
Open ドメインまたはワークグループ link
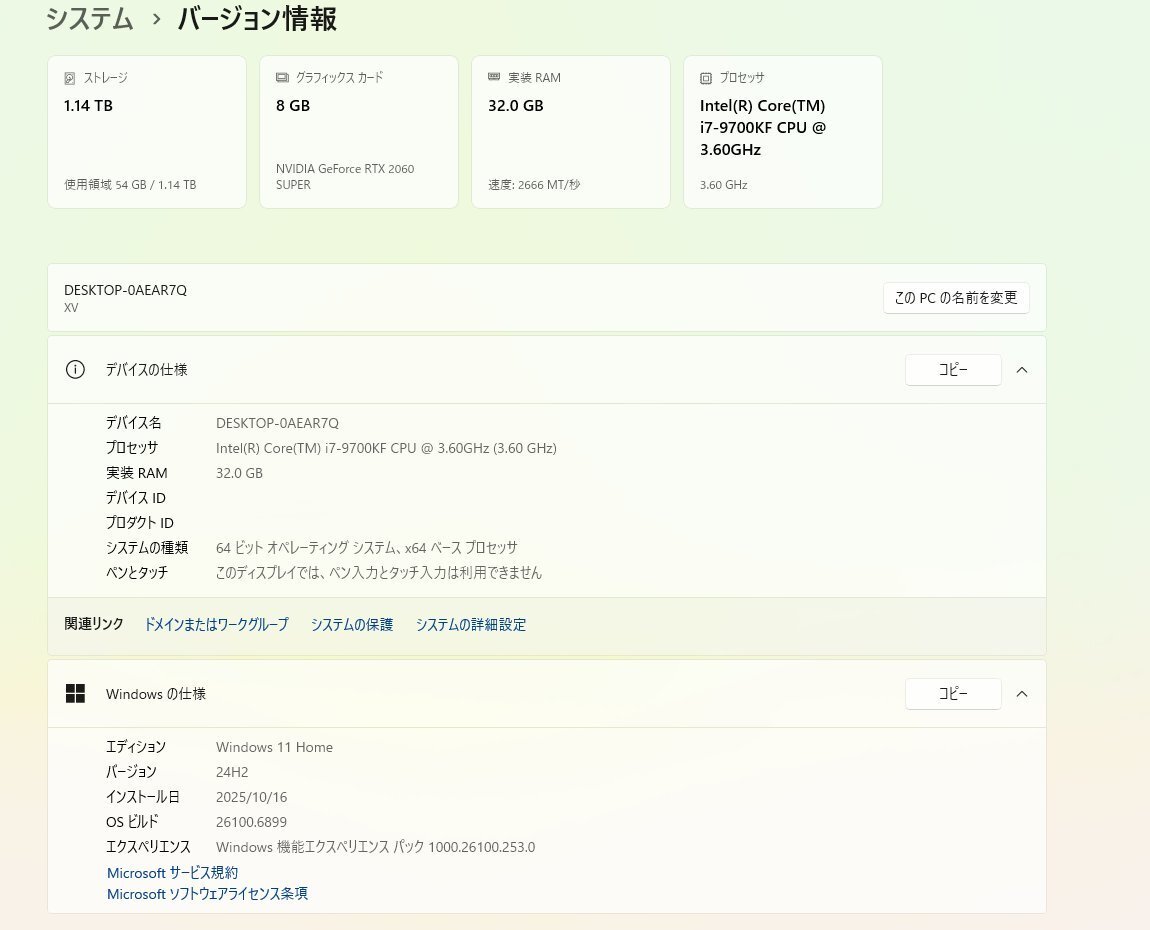coord(216,624)
